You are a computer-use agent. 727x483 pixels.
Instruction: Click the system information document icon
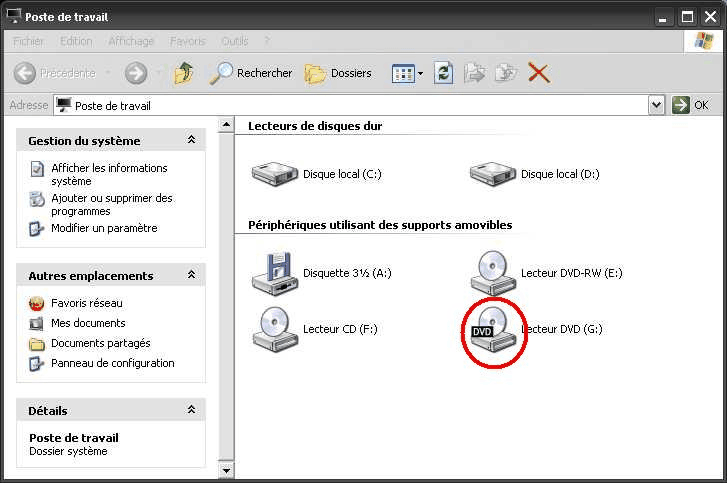click(x=37, y=169)
